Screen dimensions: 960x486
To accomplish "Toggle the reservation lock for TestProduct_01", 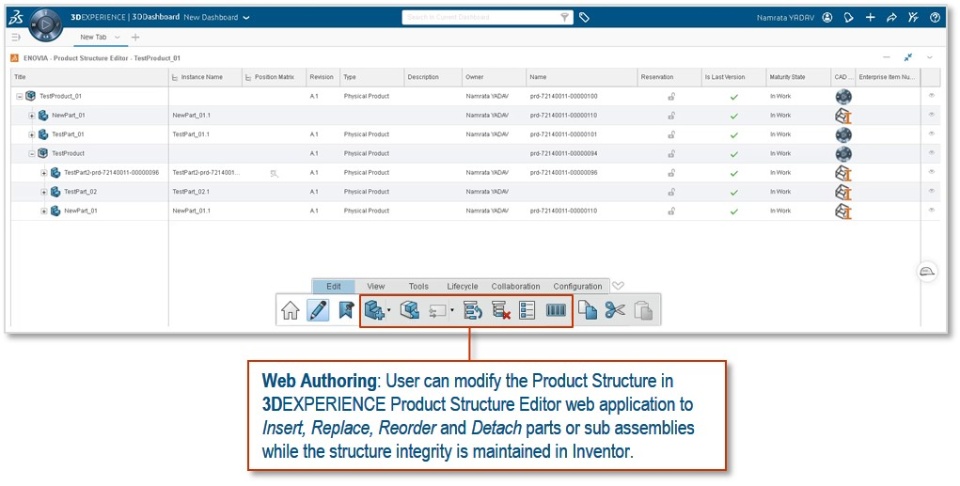I will click(x=671, y=96).
